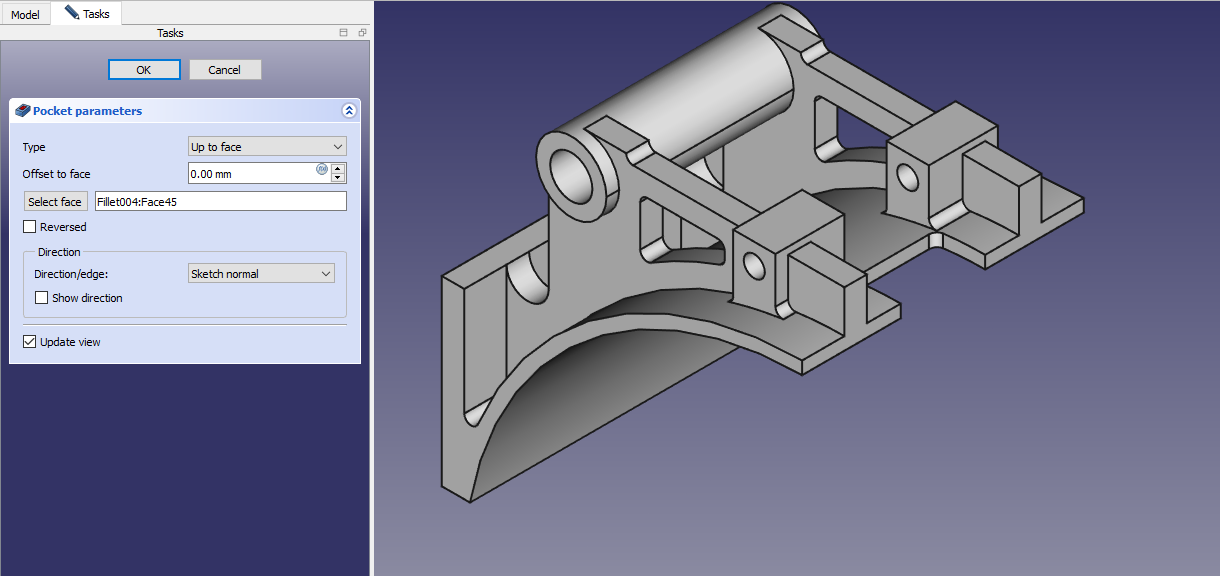Click the Select face button
Screen dimensions: 1220x576
tap(55, 202)
